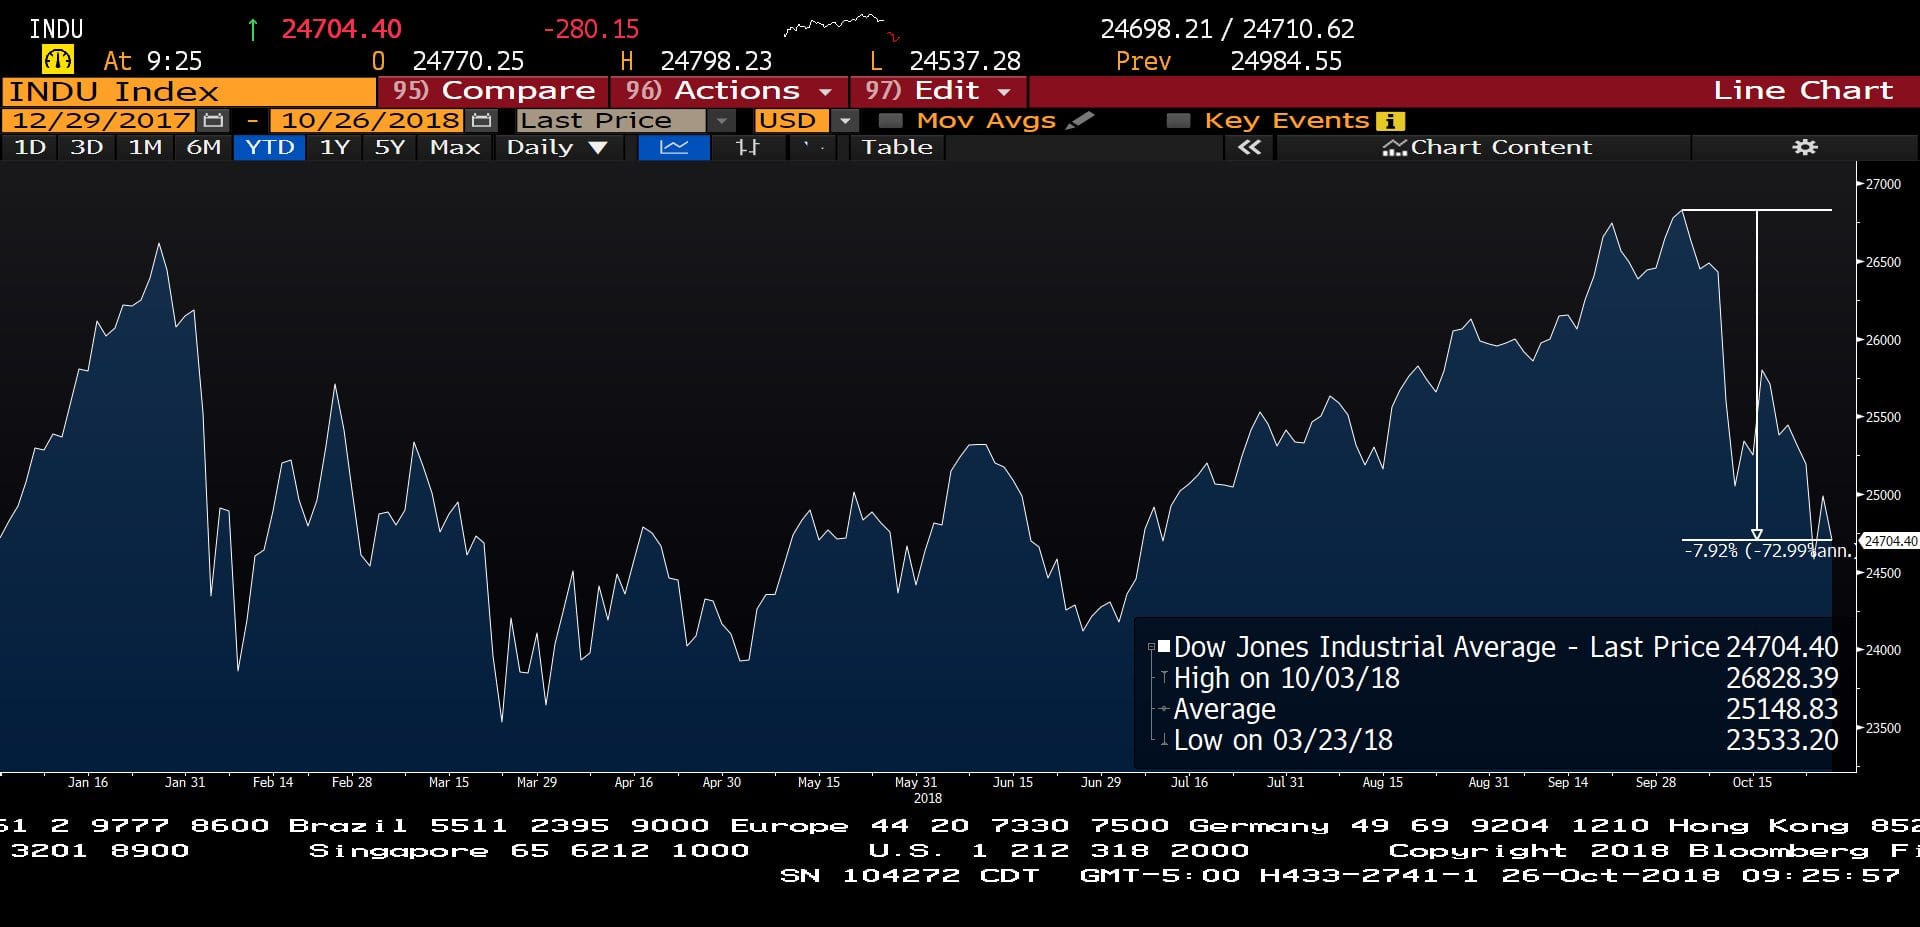Toggle the Key Events checkbox
The width and height of the screenshot is (1920, 927).
point(1179,120)
